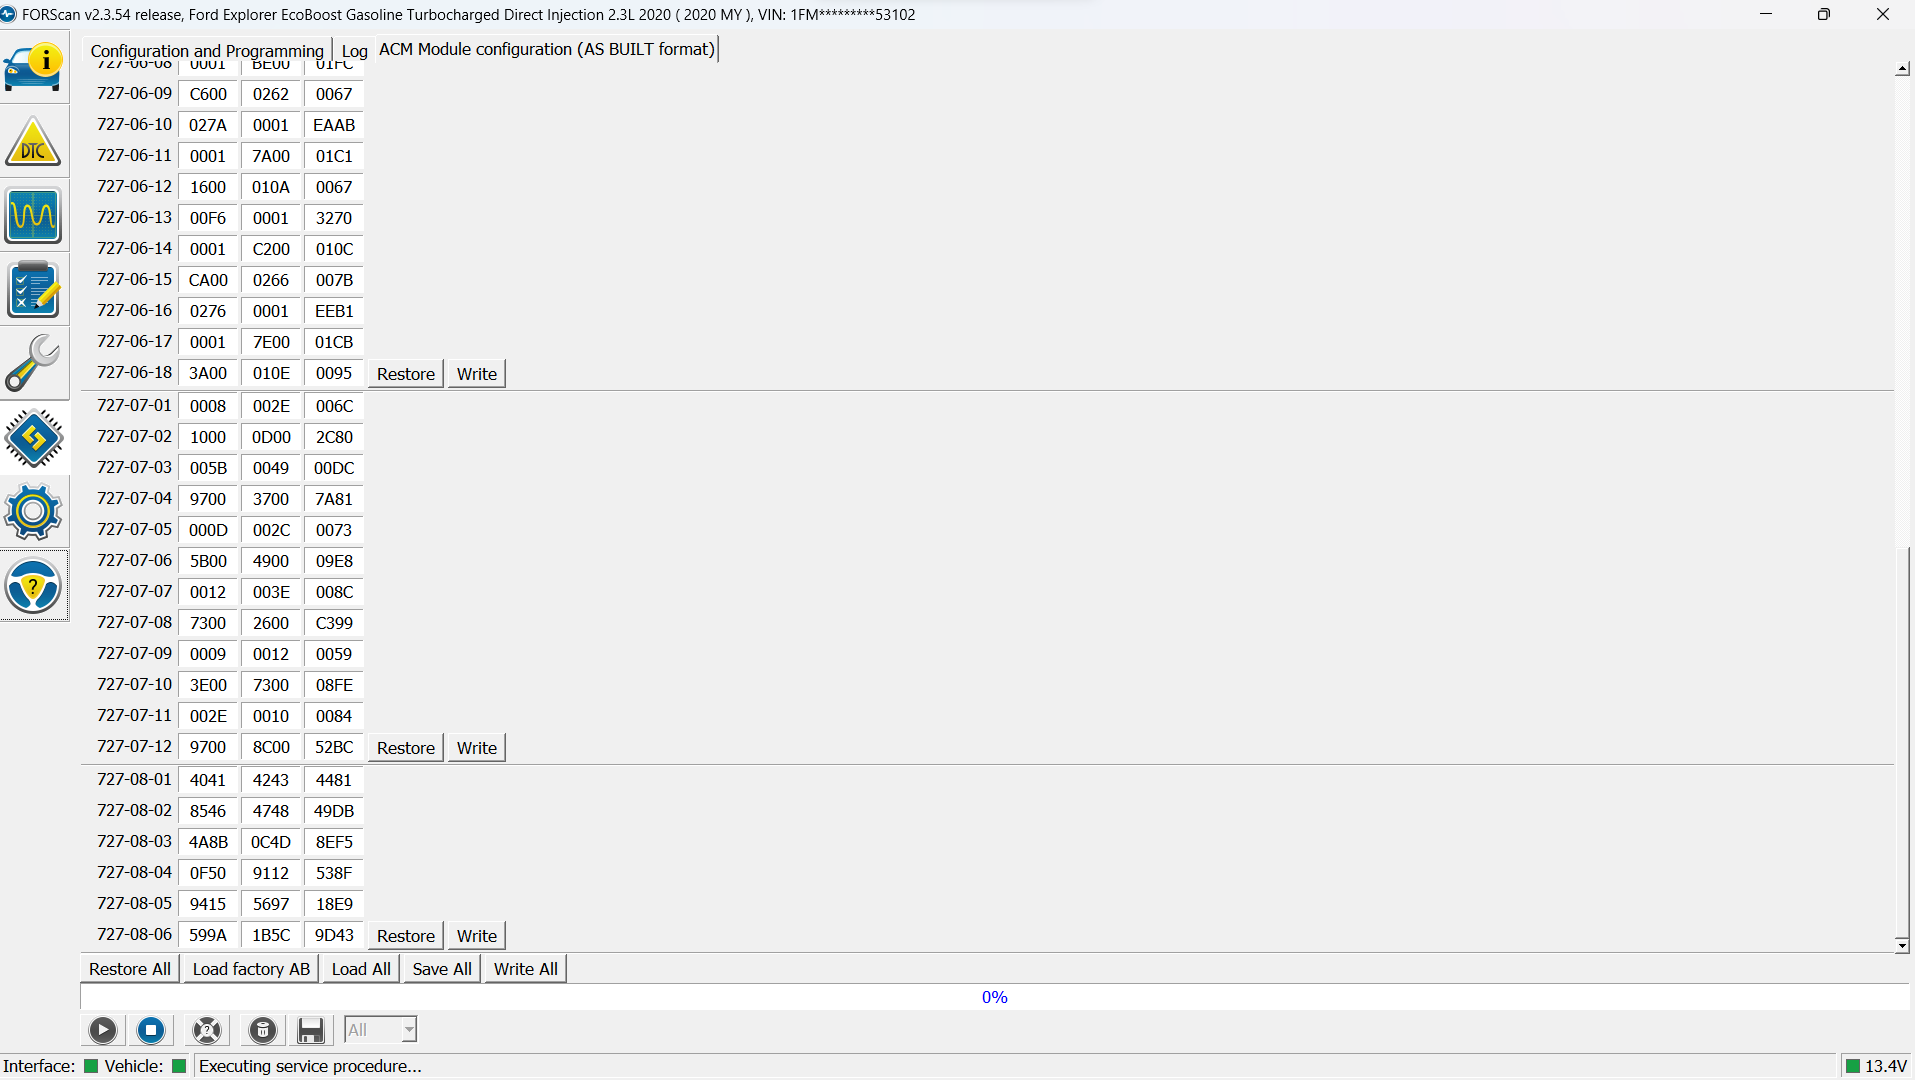
Task: Open the DTC trouble codes section
Action: click(x=34, y=142)
